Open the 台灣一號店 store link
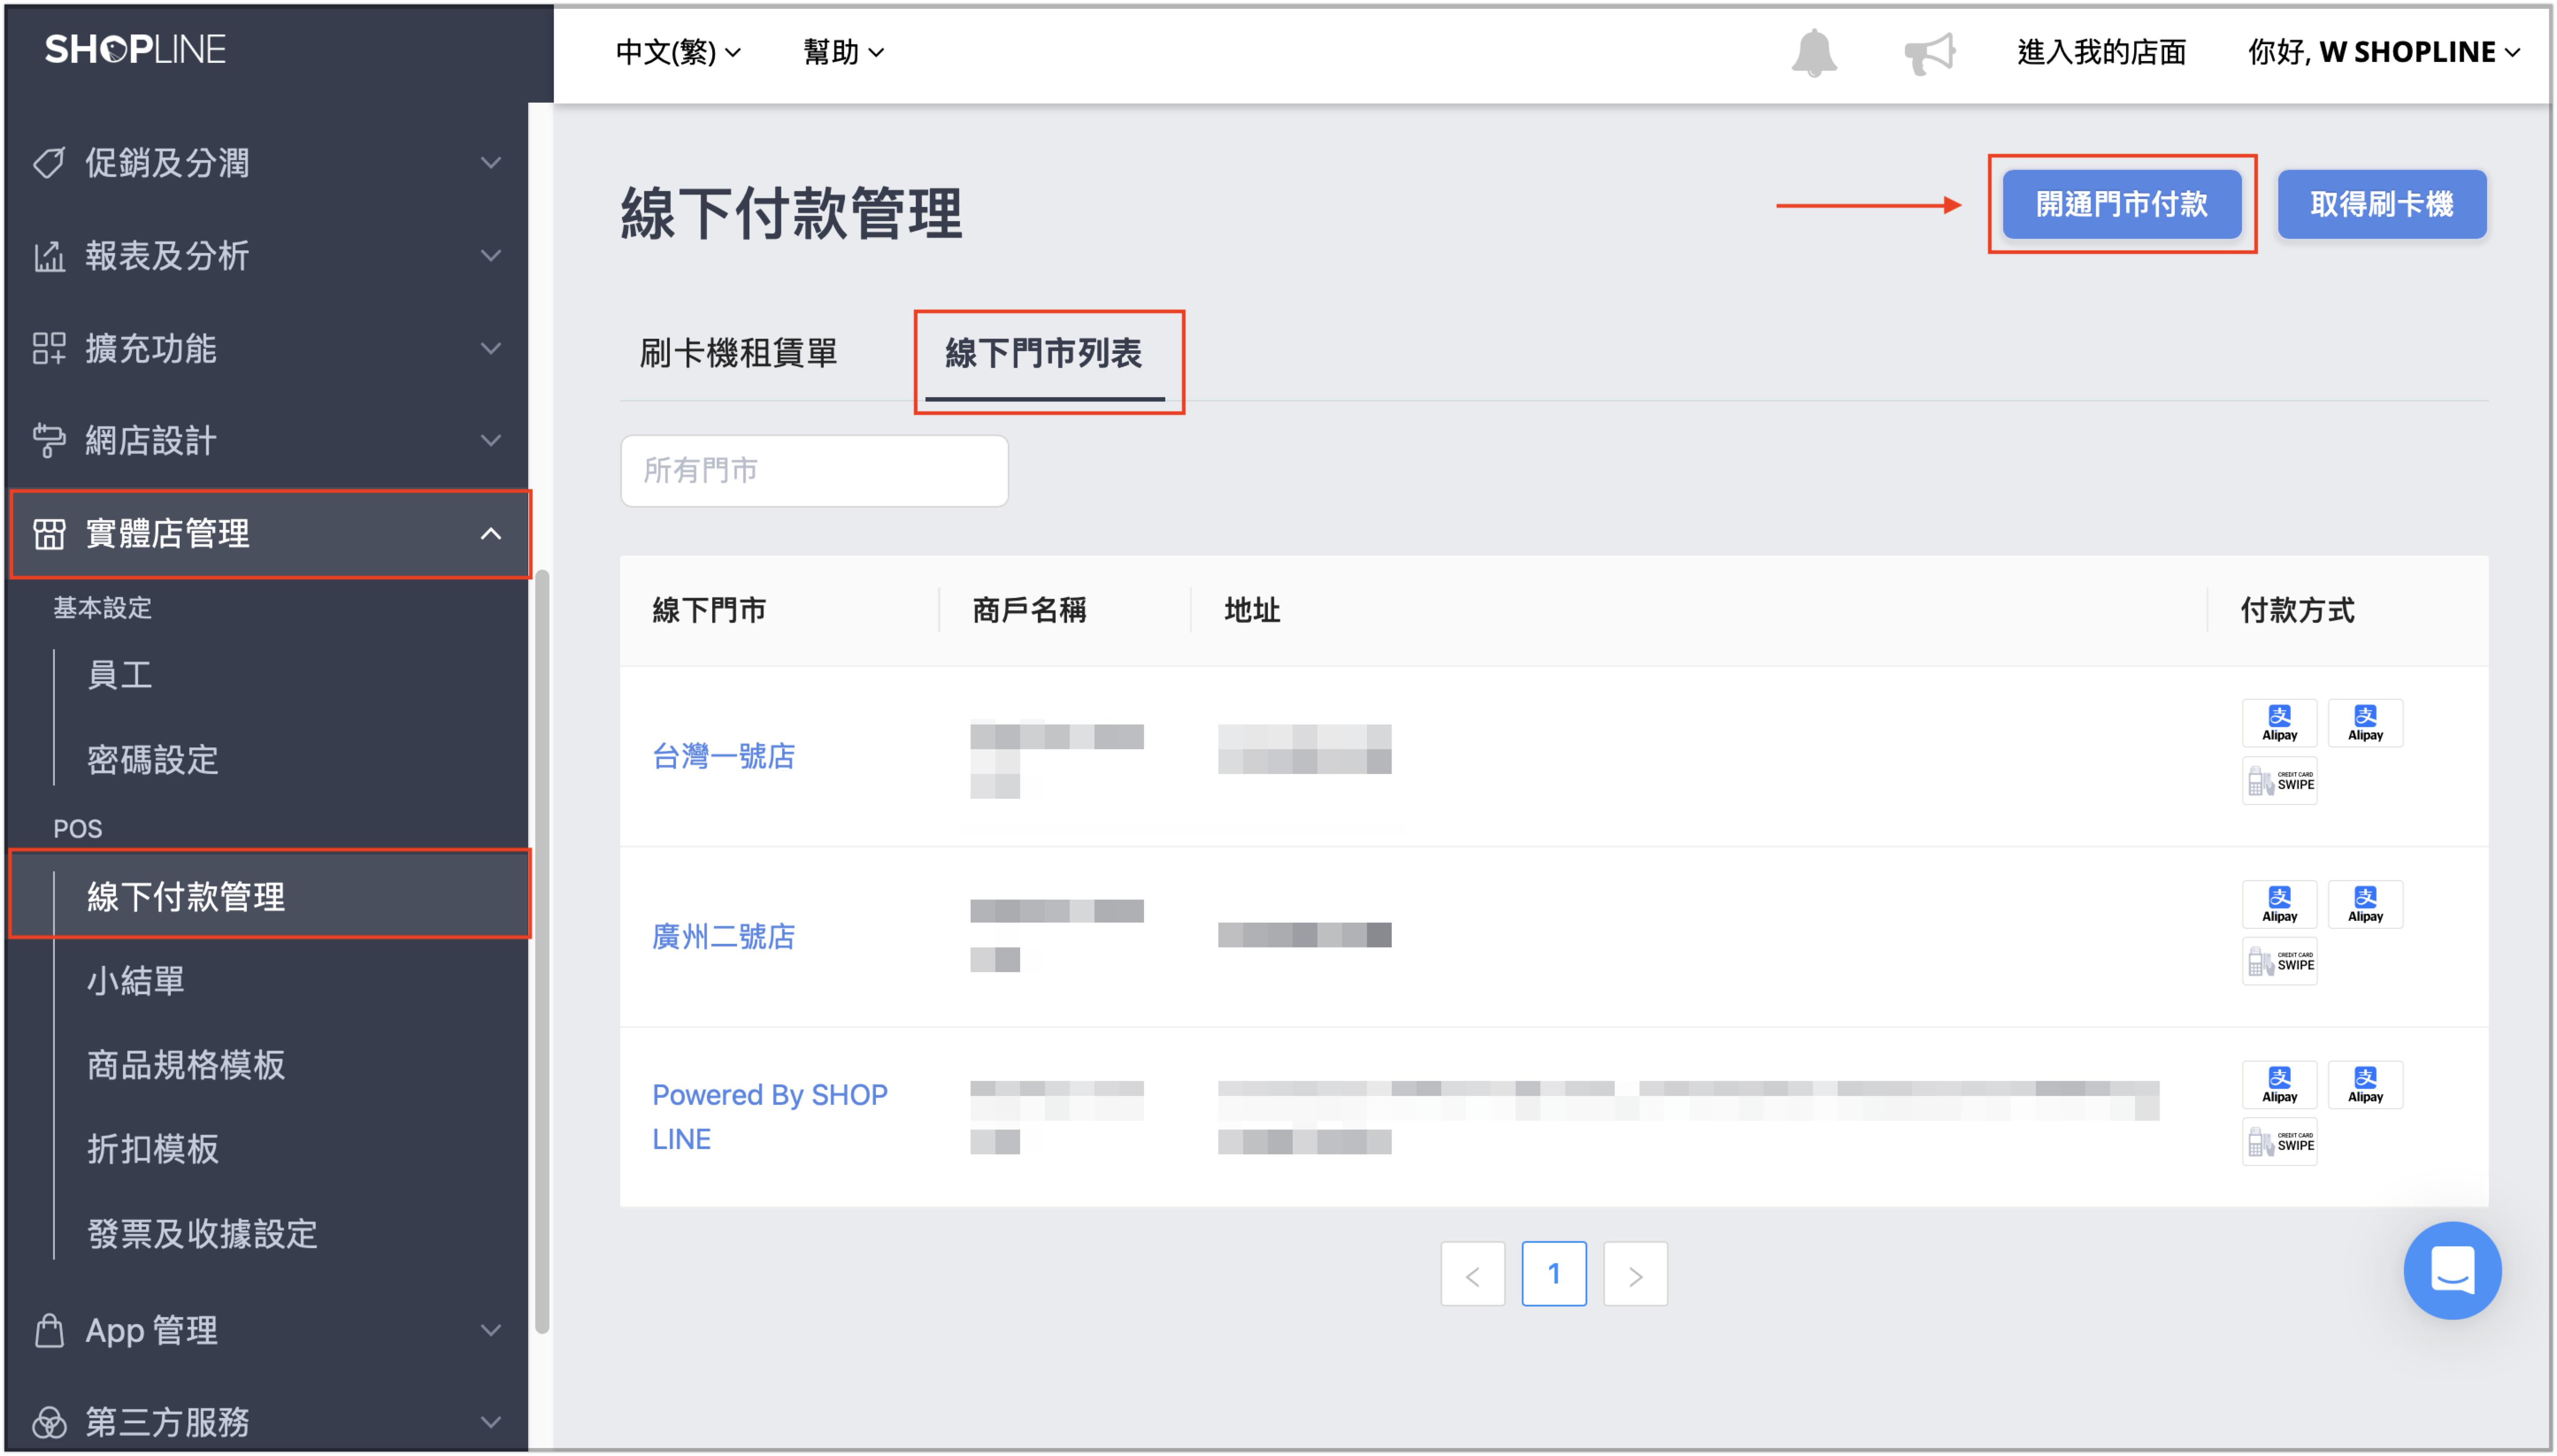This screenshot has height=1456, width=2557. coord(723,756)
